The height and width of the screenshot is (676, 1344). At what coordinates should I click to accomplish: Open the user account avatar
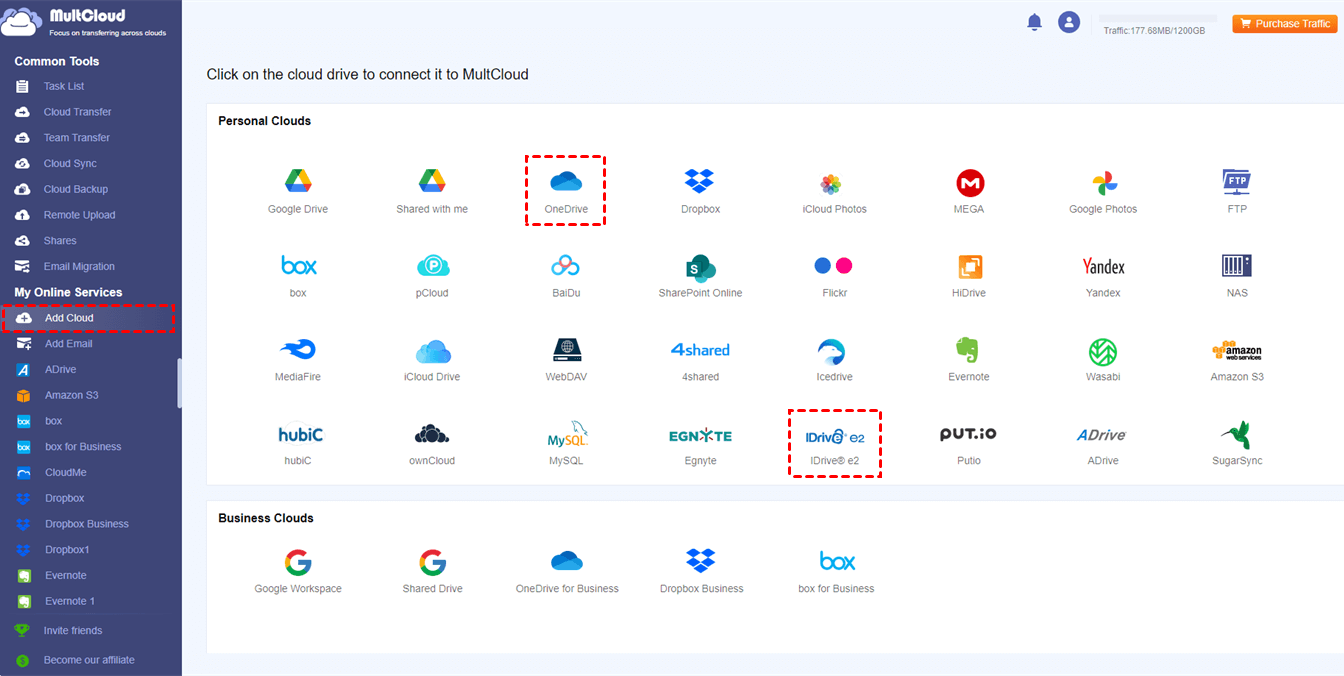coord(1069,22)
